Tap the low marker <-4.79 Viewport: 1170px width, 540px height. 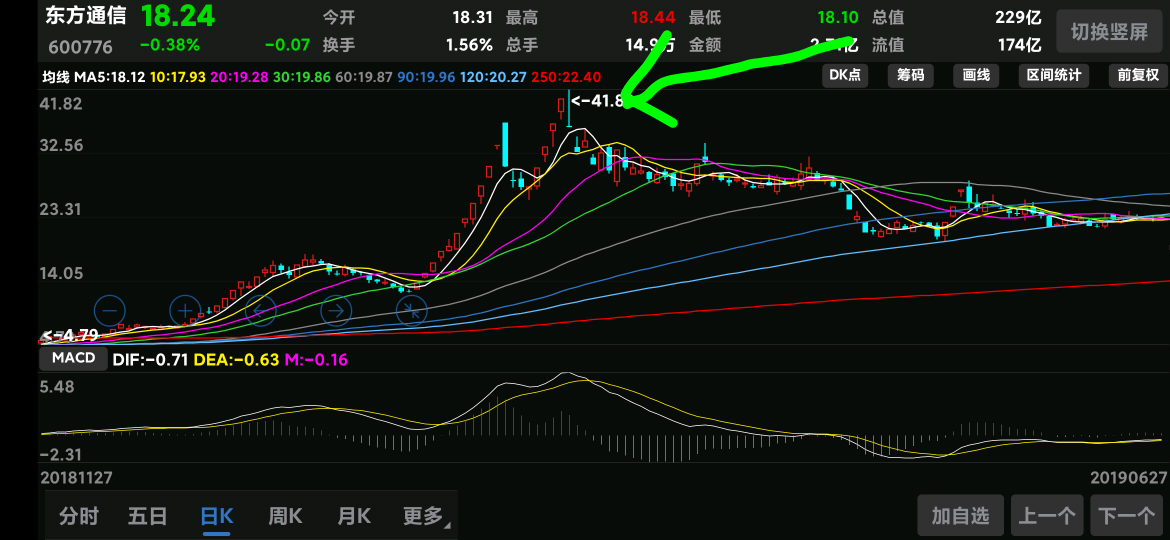(x=70, y=335)
